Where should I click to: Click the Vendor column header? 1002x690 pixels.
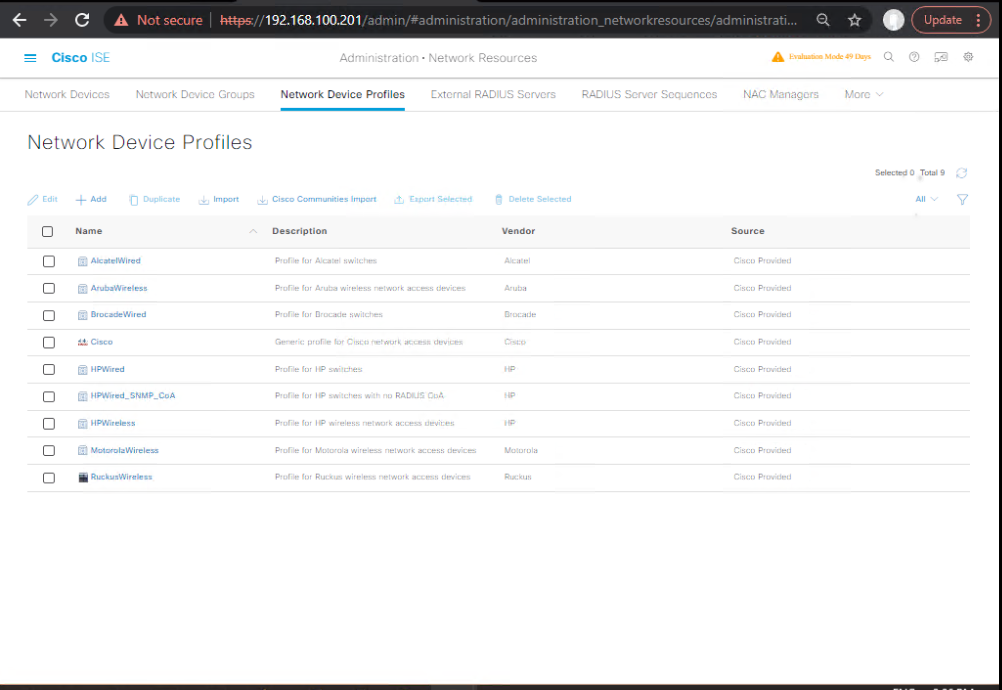tap(518, 231)
